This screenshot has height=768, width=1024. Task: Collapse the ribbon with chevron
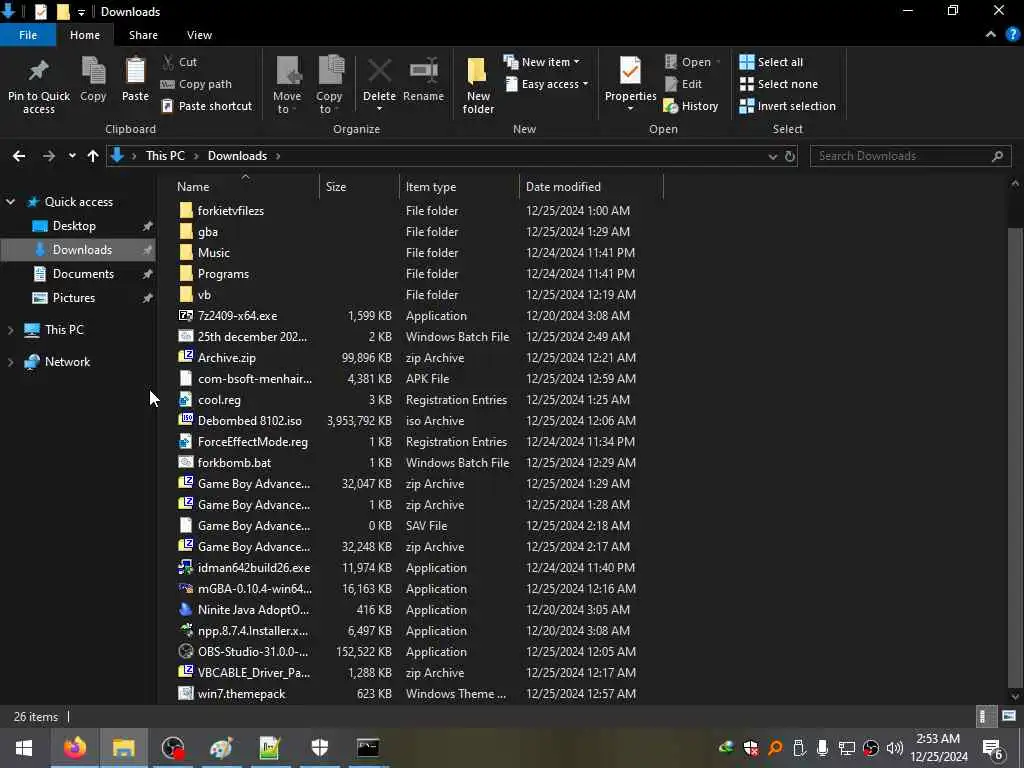[991, 35]
